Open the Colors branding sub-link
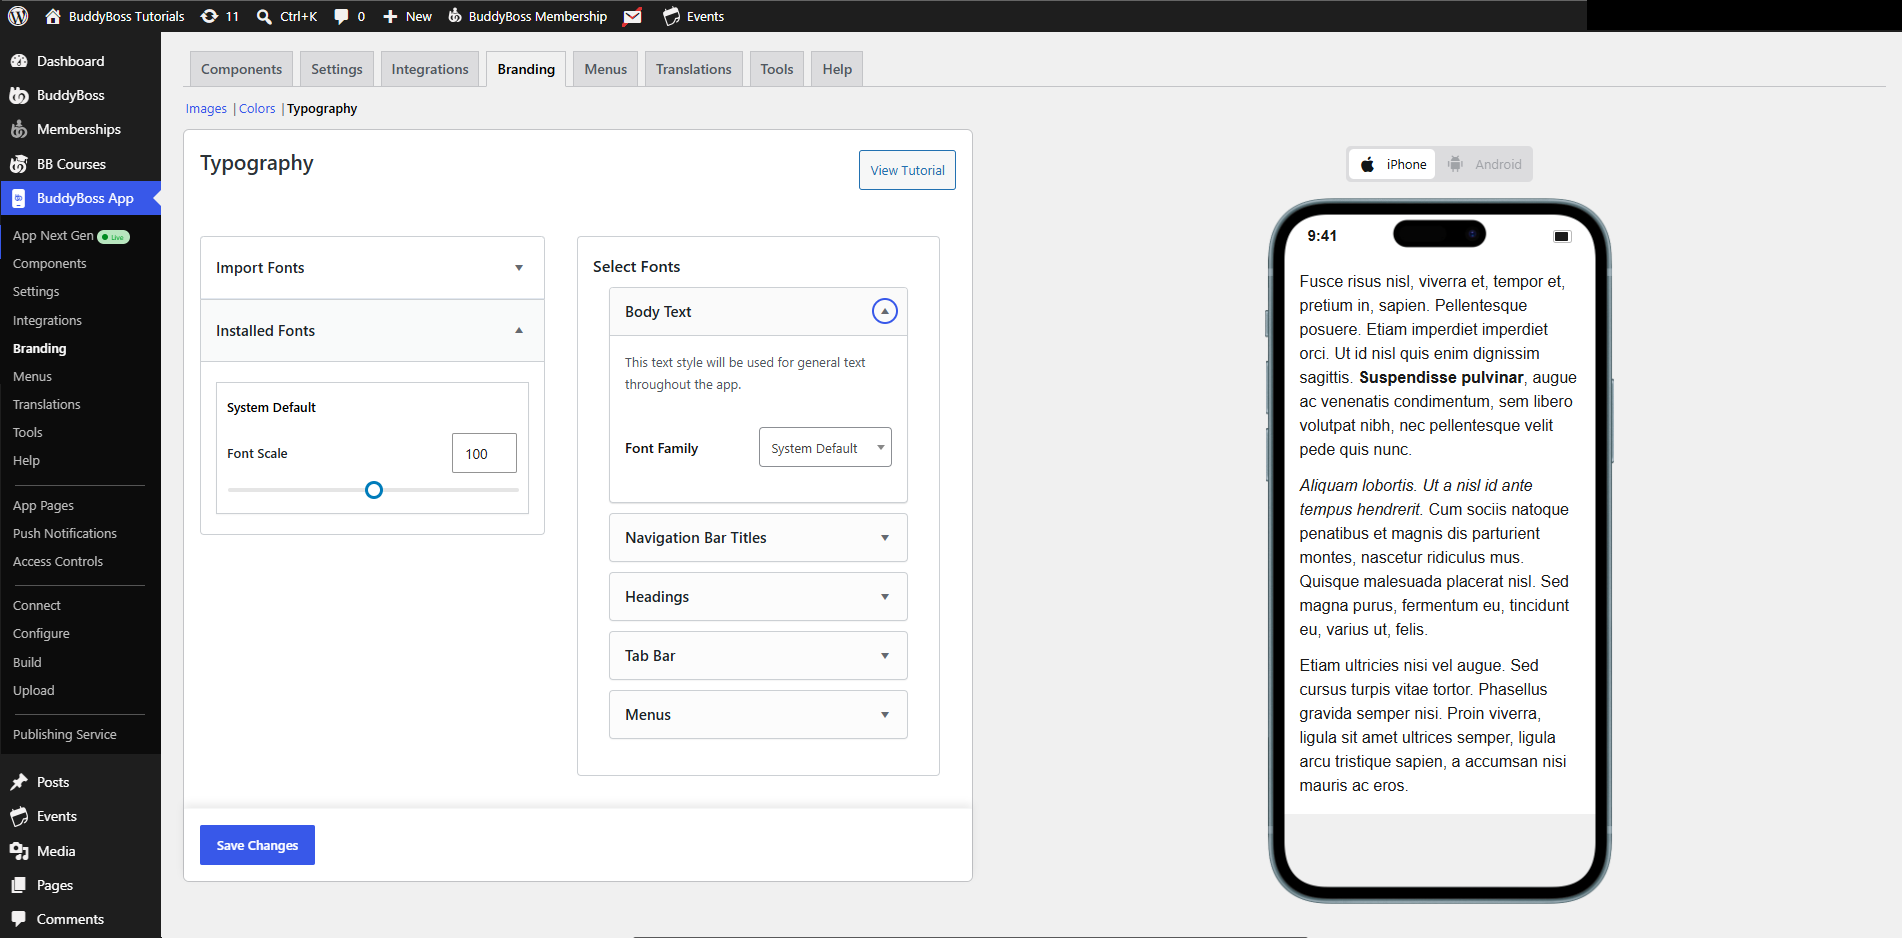The width and height of the screenshot is (1902, 938). coord(257,109)
